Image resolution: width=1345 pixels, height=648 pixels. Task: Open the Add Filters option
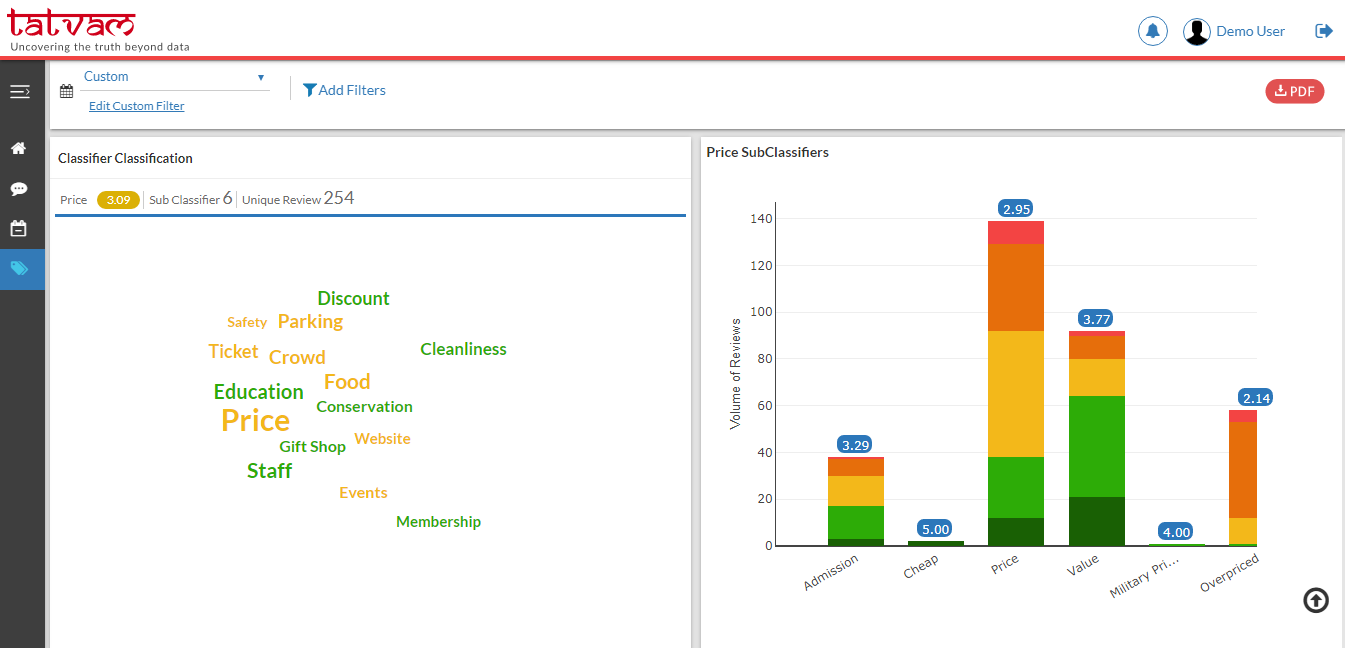click(x=344, y=90)
